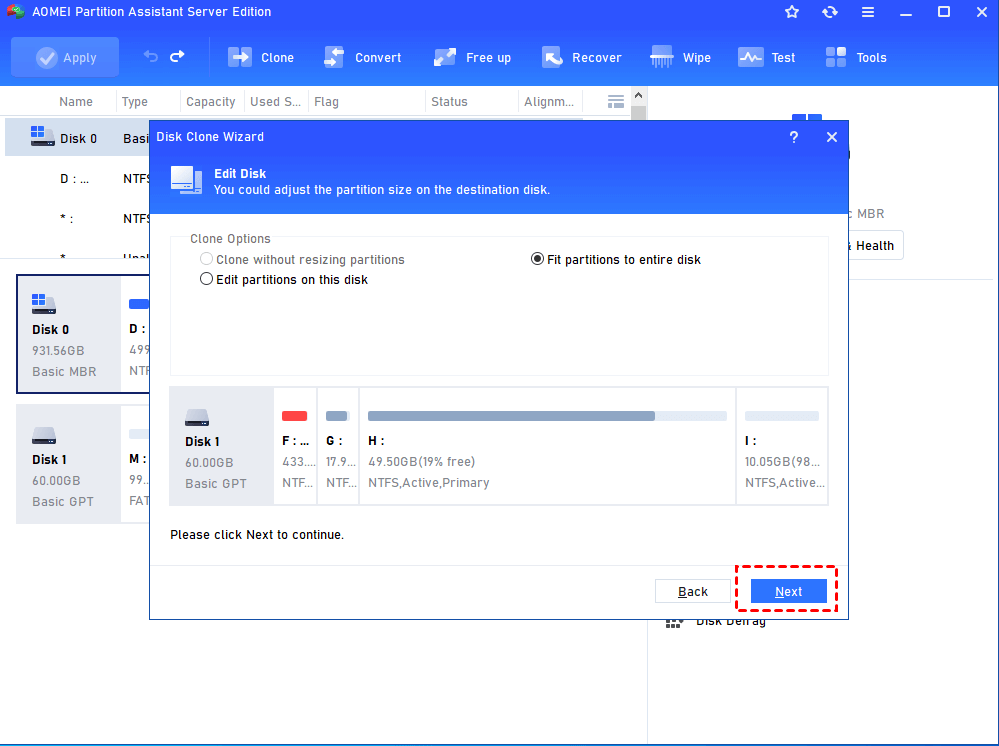This screenshot has width=999, height=746.
Task: Click the Disk 1 icon in wizard
Action: click(x=197, y=418)
